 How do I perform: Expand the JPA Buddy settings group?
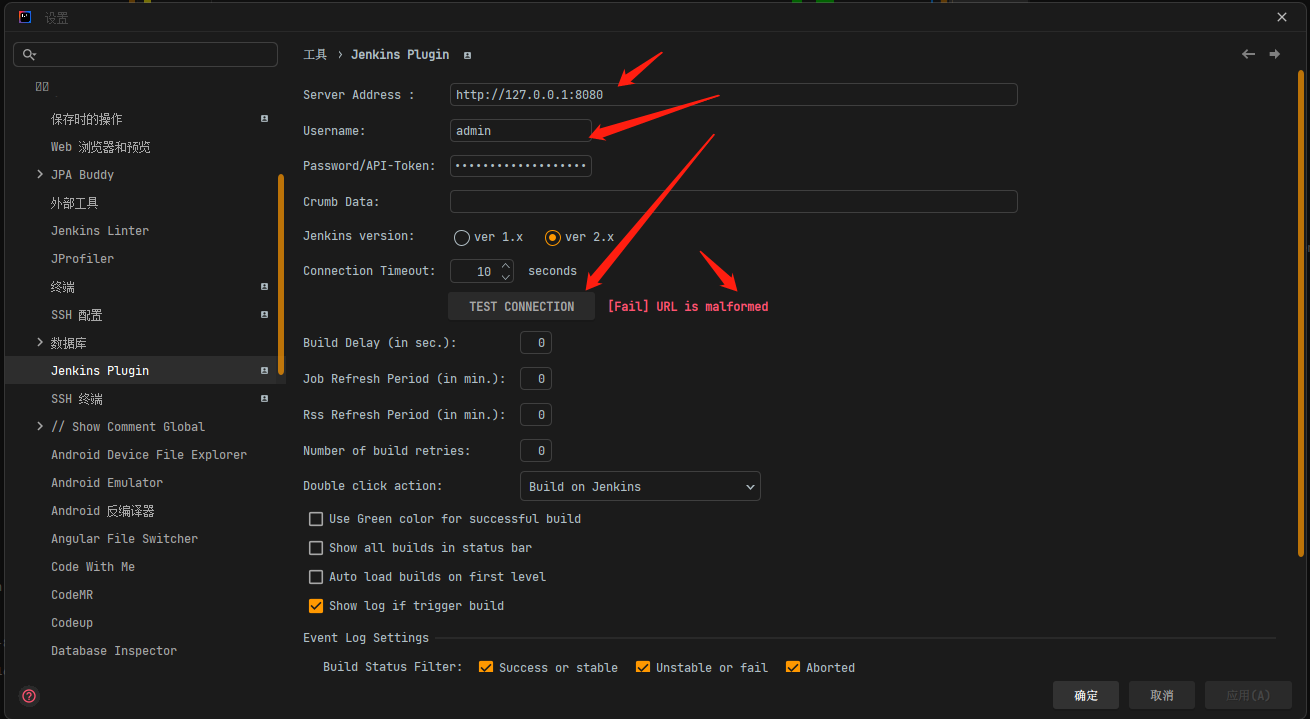pos(40,174)
